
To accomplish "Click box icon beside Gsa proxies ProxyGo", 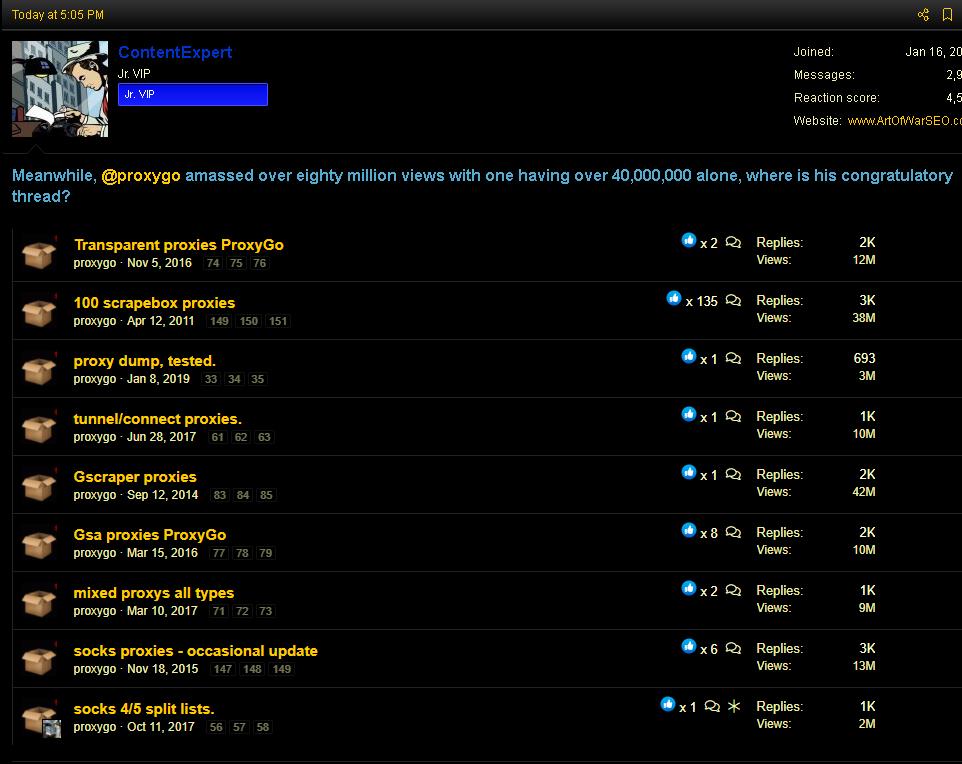I will coord(39,544).
